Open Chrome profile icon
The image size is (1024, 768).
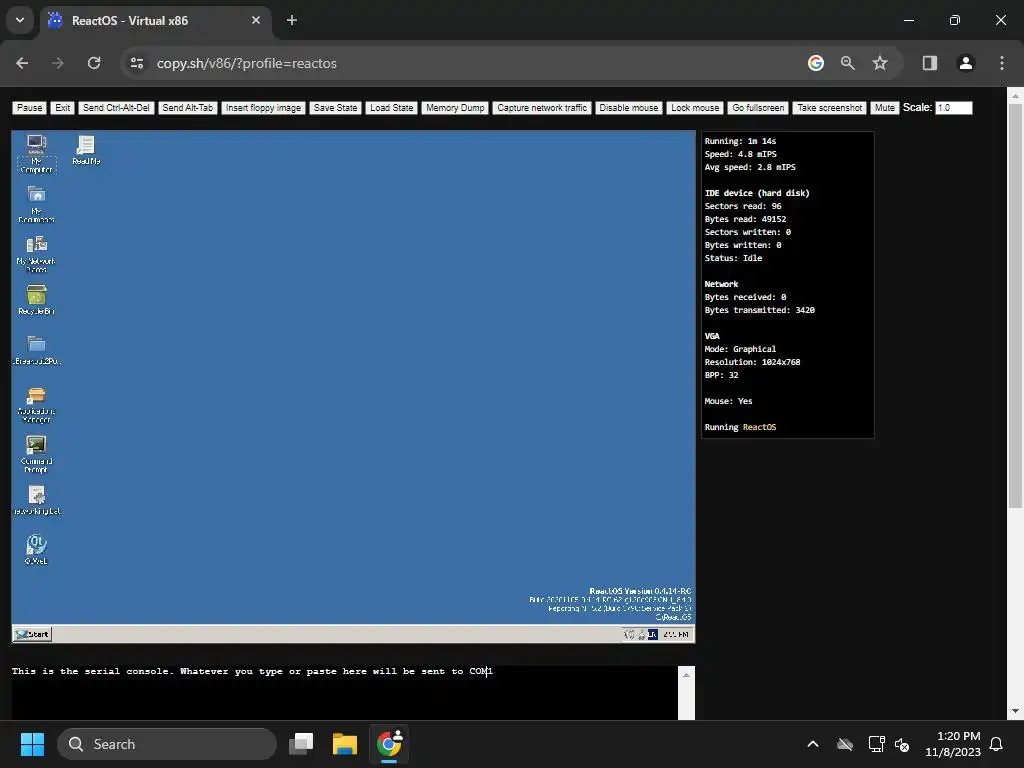[965, 63]
